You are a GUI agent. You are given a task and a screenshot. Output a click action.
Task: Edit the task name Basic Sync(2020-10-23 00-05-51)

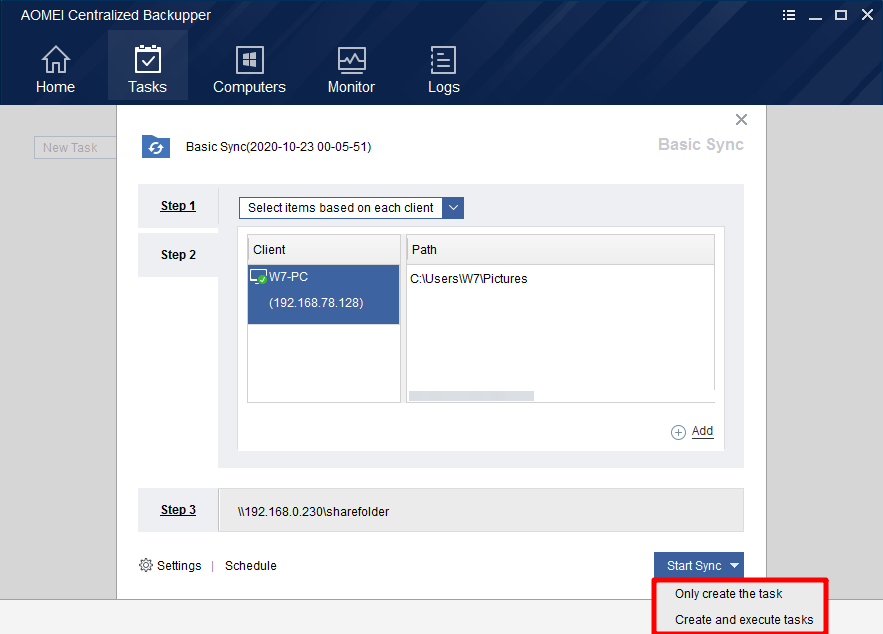[279, 147]
